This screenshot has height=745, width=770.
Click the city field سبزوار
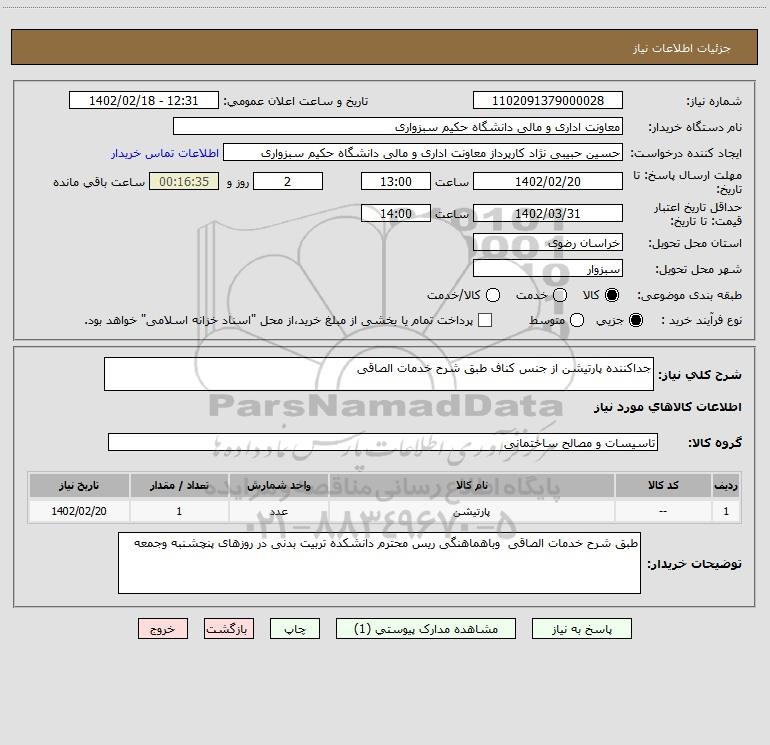pos(548,269)
